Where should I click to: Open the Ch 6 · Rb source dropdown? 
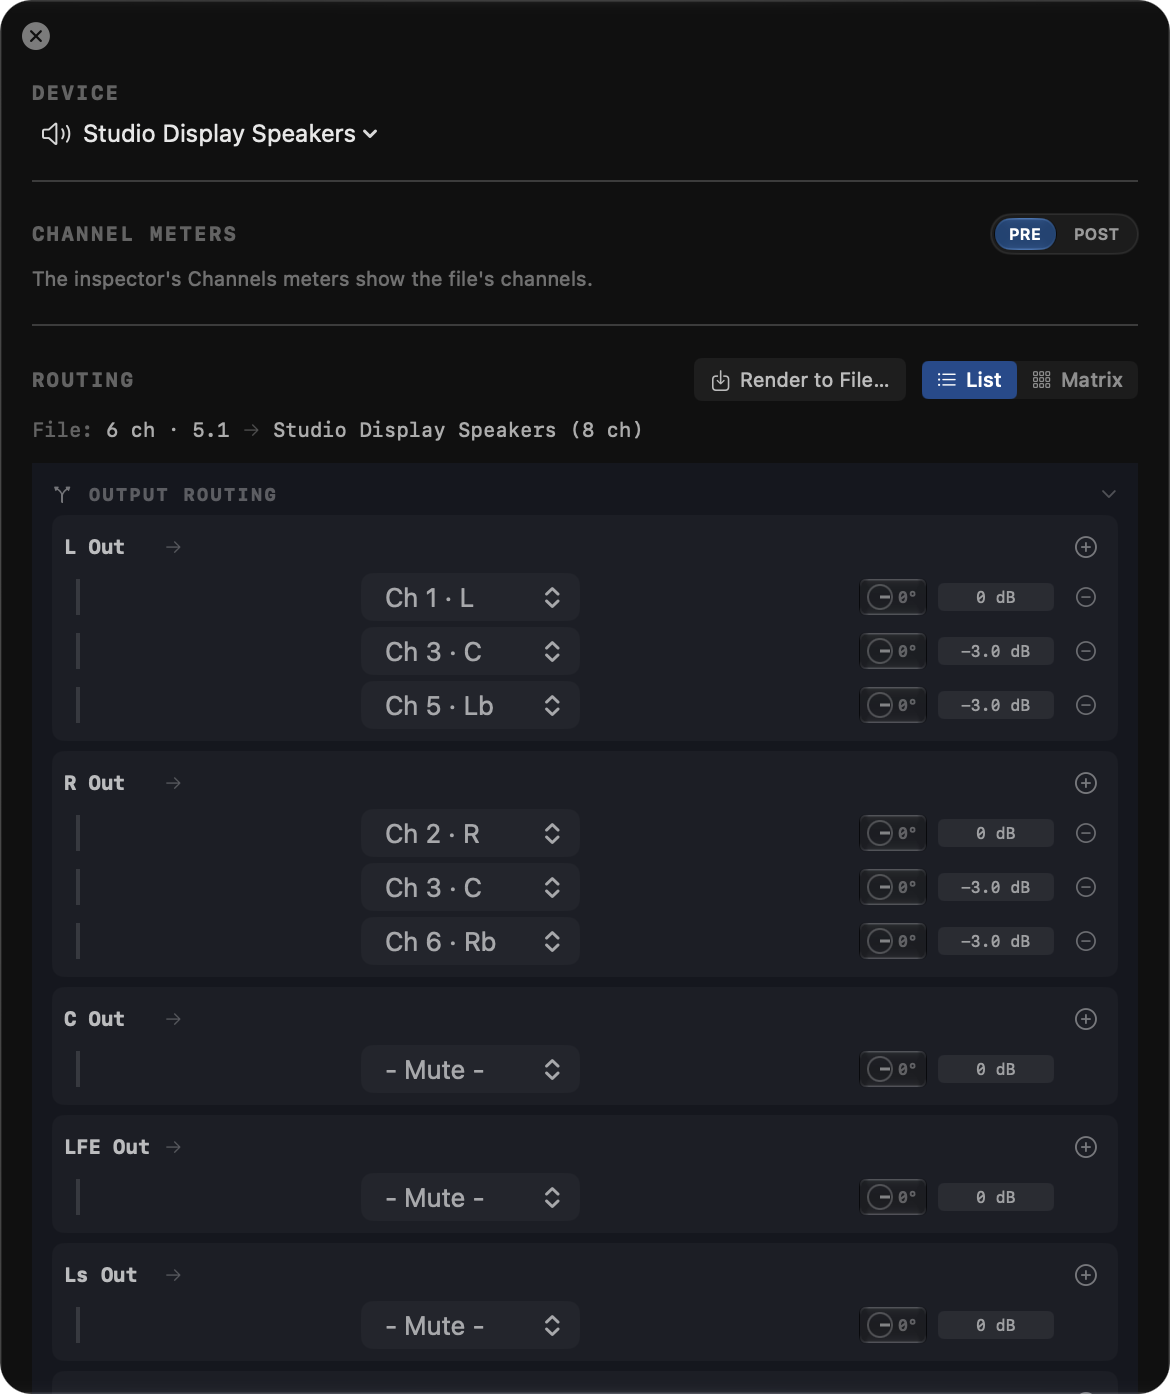pos(470,942)
